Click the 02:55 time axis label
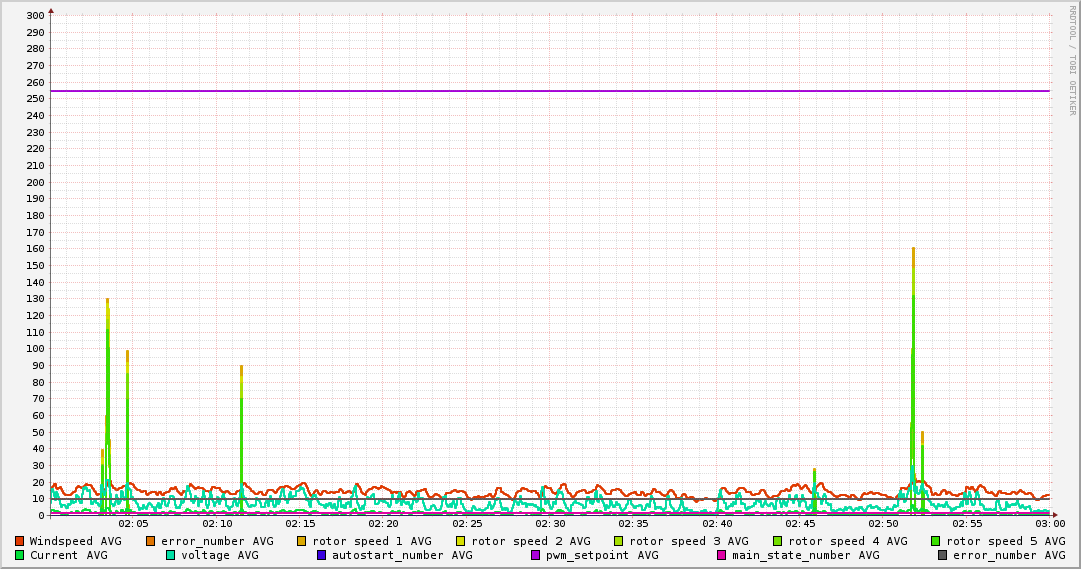 pos(967,524)
